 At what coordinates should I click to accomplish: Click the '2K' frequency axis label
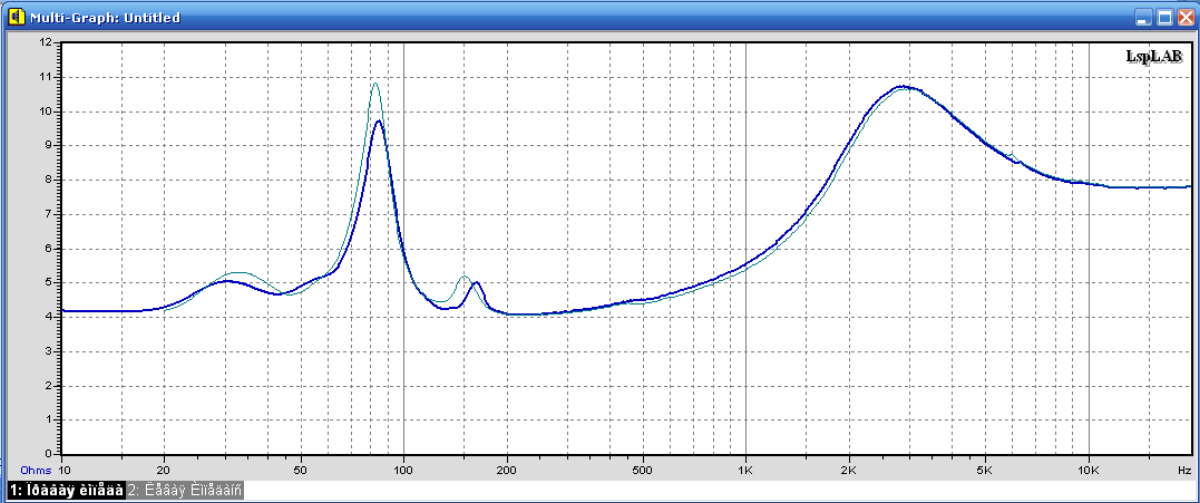click(849, 468)
